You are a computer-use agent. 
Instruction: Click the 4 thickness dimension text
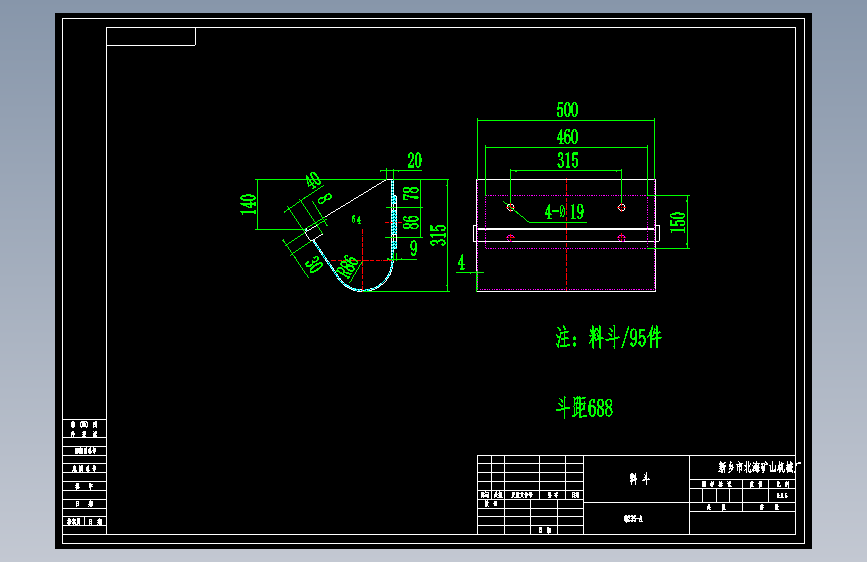(x=461, y=263)
